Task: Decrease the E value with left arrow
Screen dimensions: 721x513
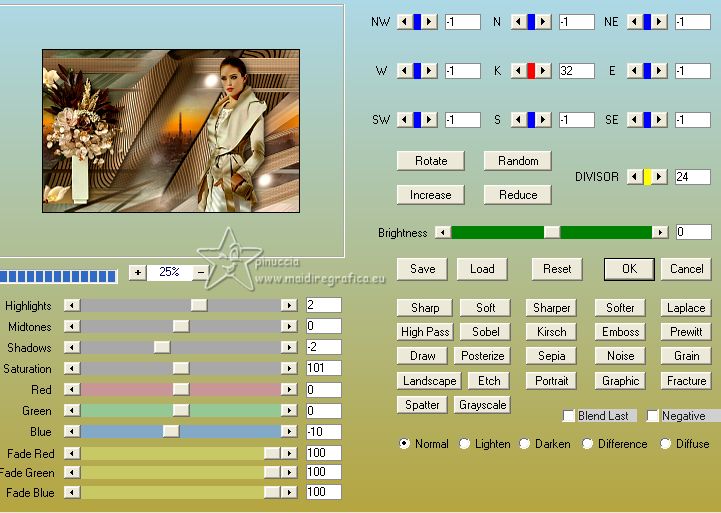Action: coord(635,71)
